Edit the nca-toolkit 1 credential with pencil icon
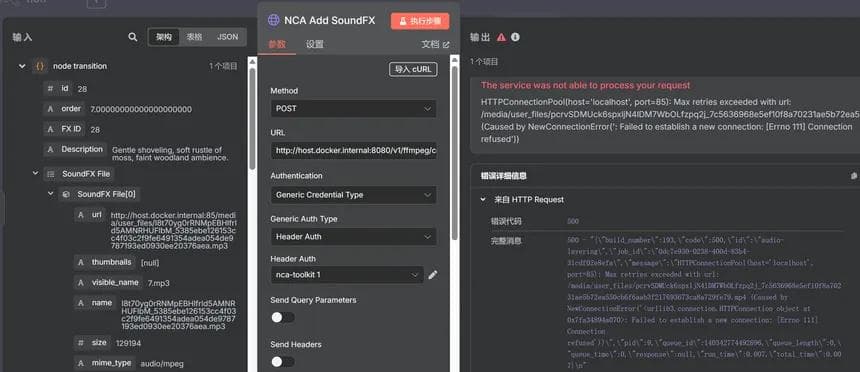The width and height of the screenshot is (860, 372). [433, 275]
